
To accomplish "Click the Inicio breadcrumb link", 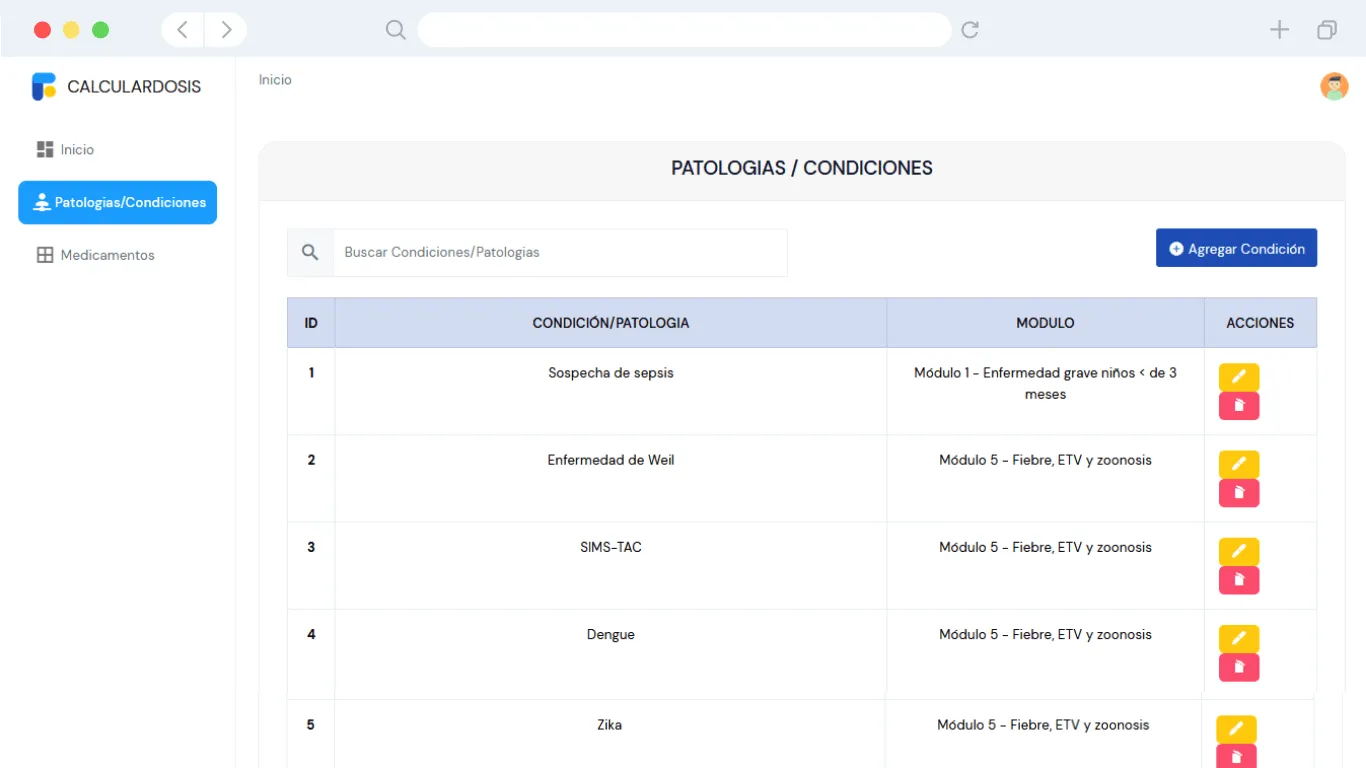I will tap(275, 80).
